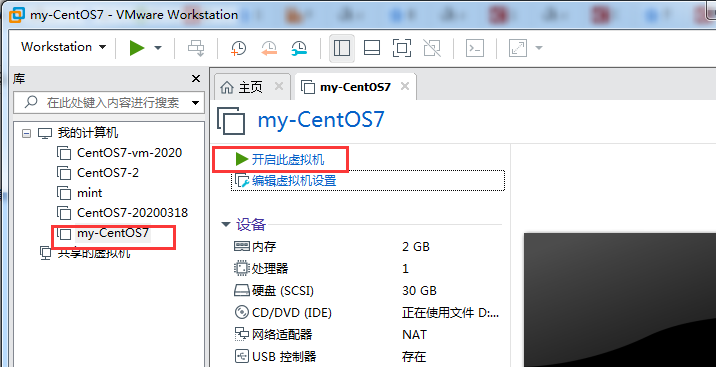
Task: Select the mint virtual machine
Action: [90, 193]
